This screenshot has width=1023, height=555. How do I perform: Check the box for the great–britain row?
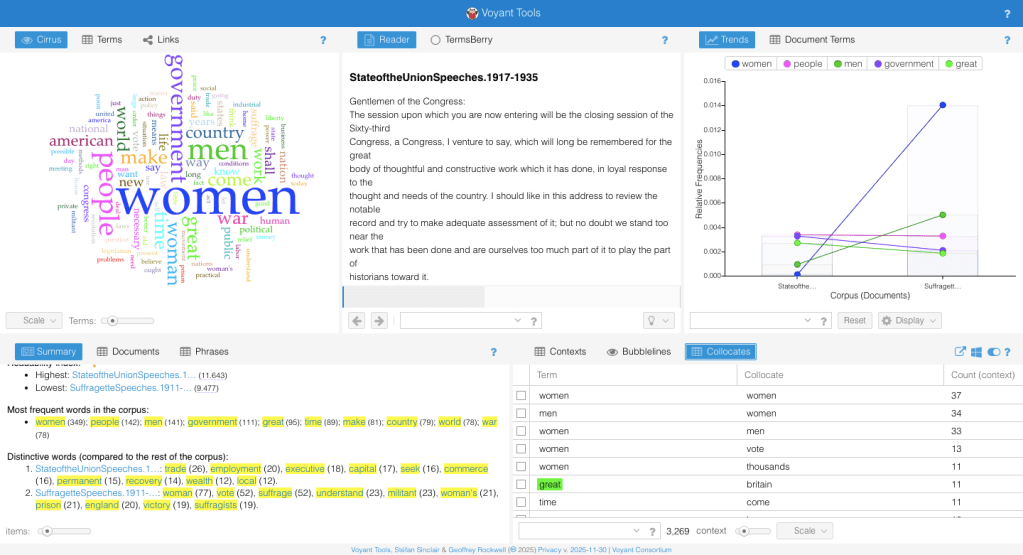(521, 484)
